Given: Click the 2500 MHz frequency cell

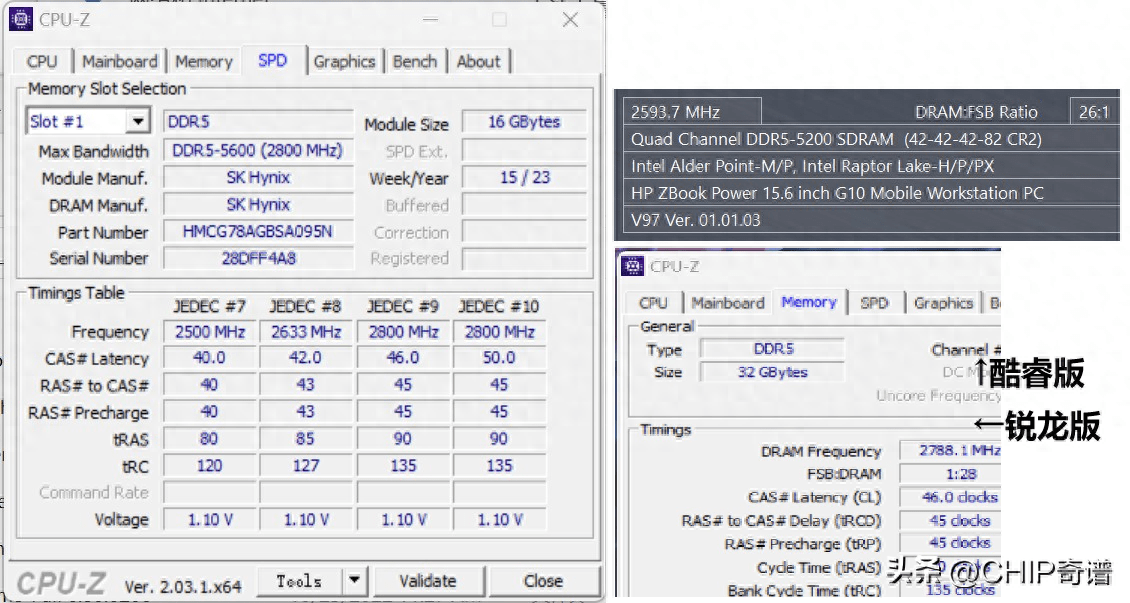Looking at the screenshot, I should click(x=210, y=331).
